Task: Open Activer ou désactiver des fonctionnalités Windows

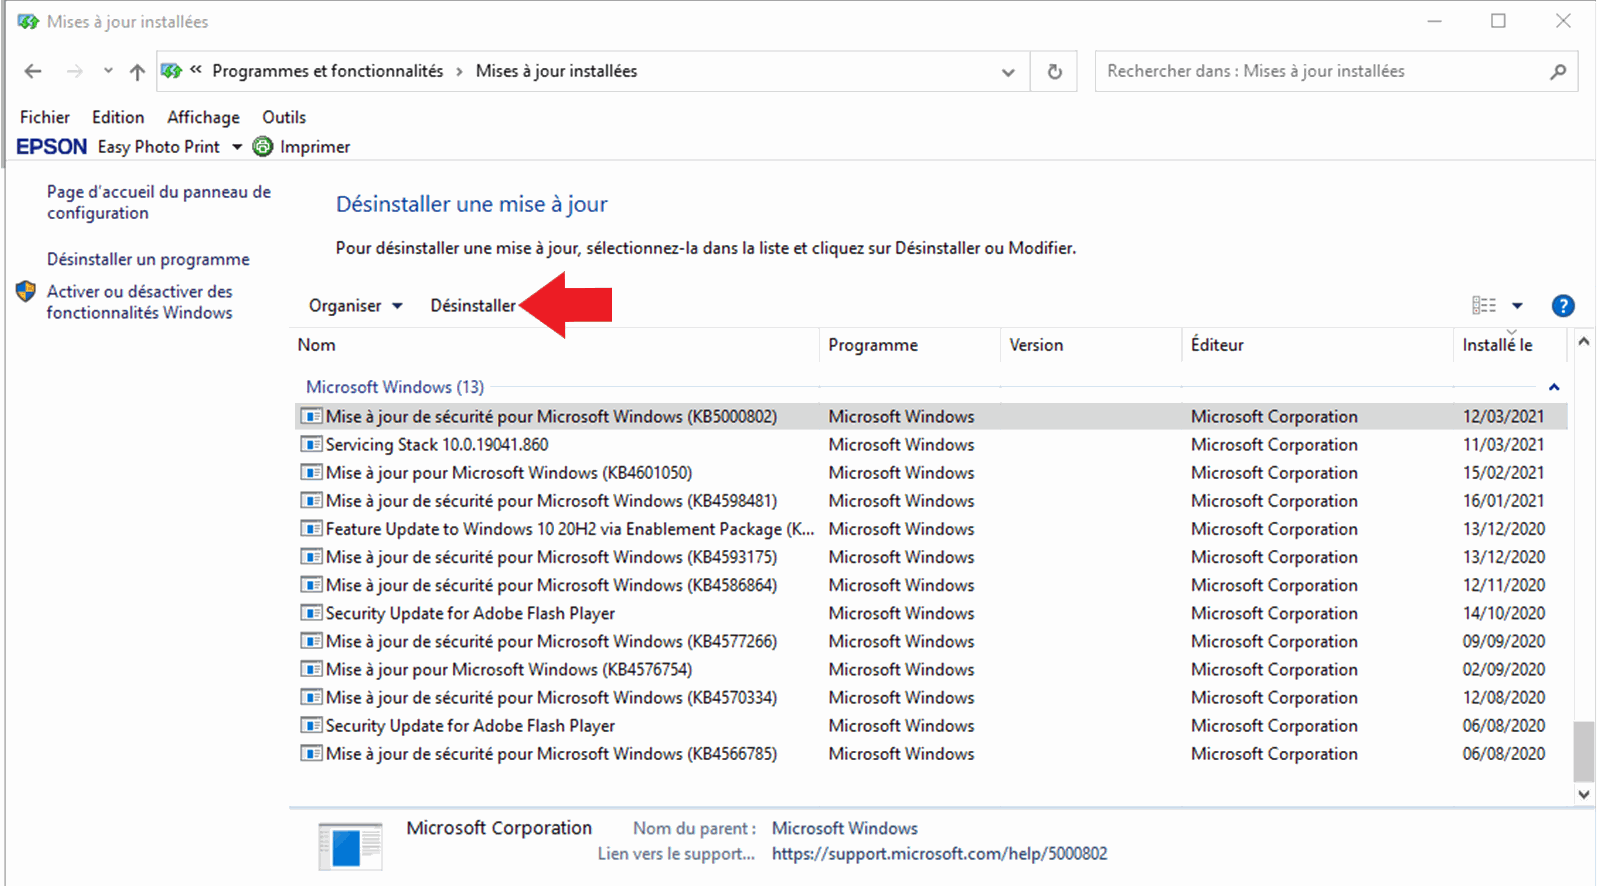Action: 140,302
